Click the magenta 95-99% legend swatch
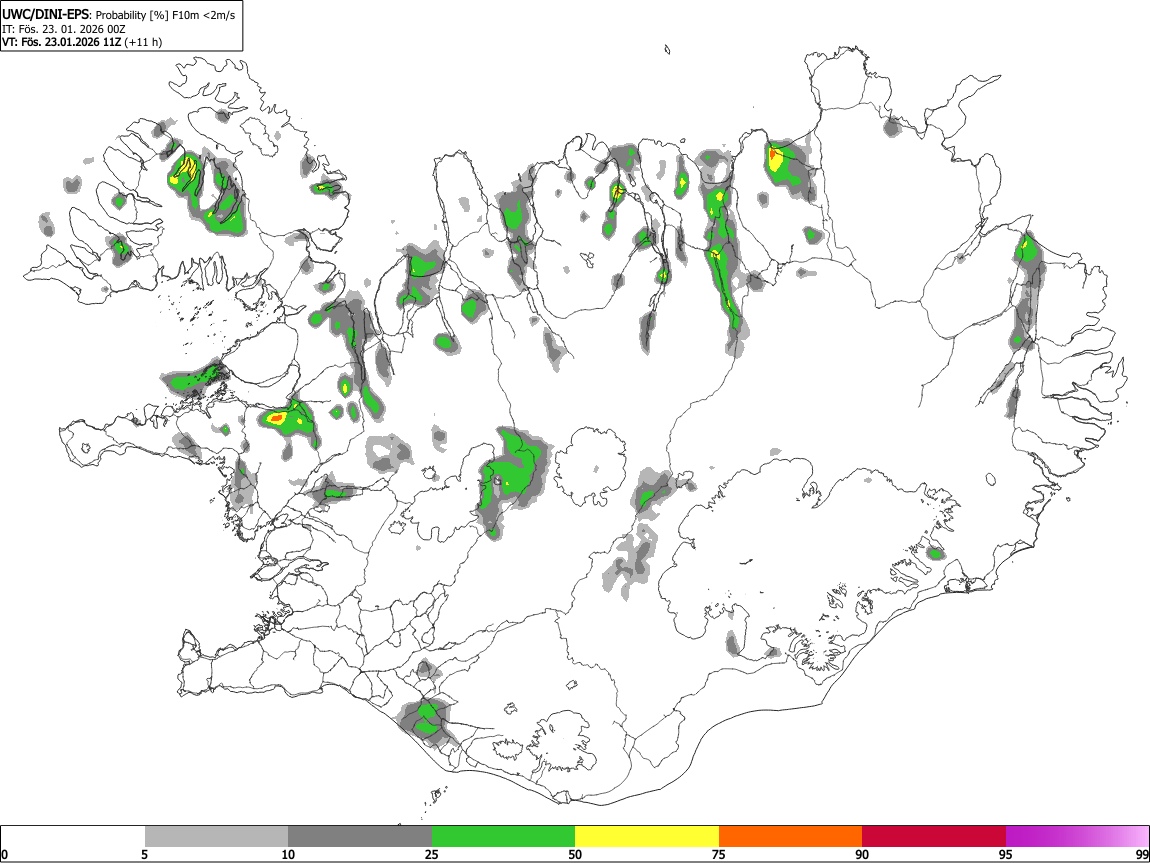Viewport: 1150px width, 863px height. (1077, 837)
